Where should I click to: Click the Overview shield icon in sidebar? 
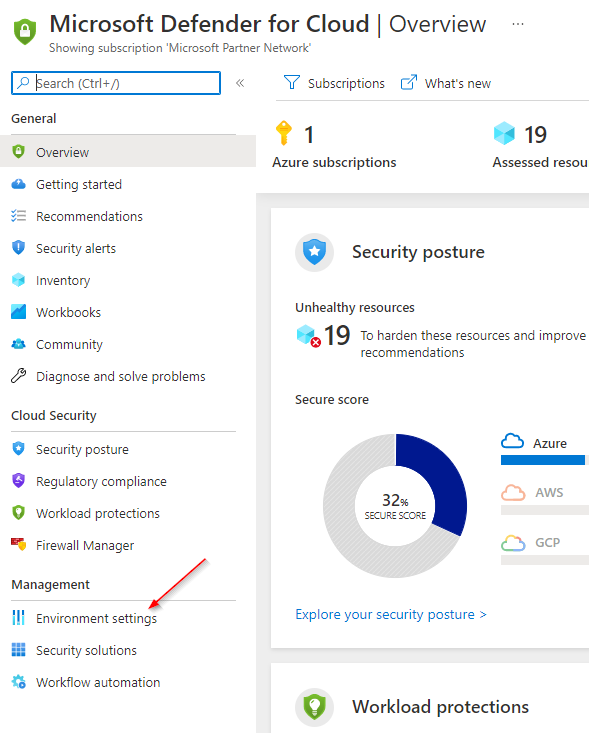[18, 151]
